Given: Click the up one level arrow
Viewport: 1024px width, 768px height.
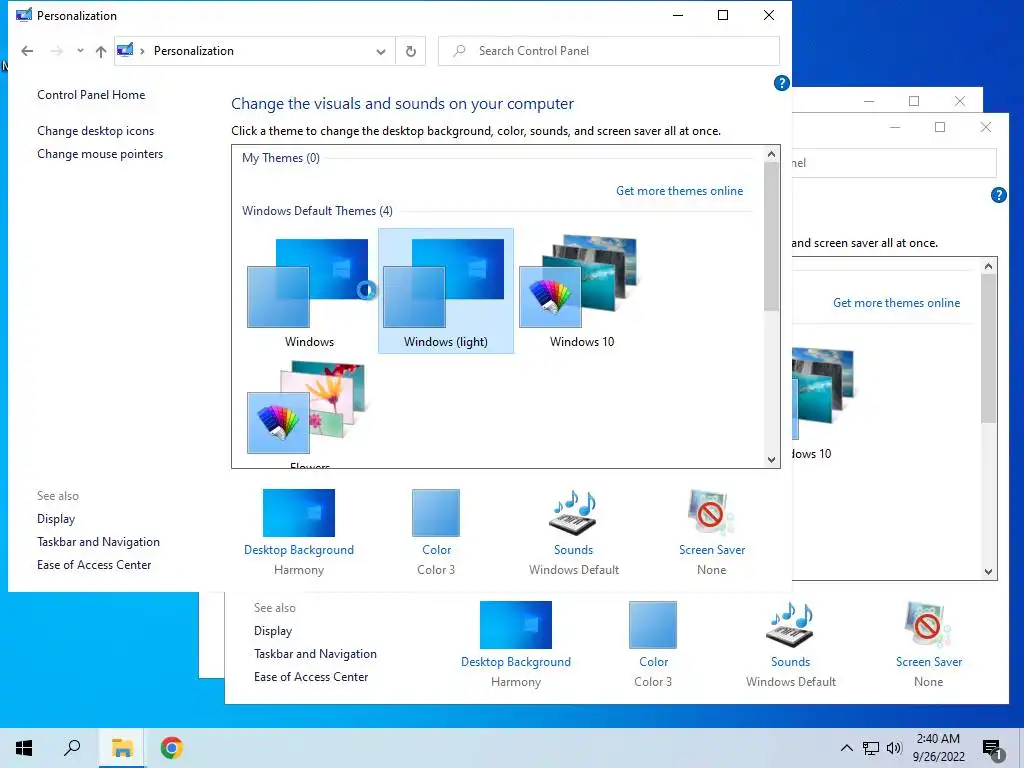Looking at the screenshot, I should pyautogui.click(x=101, y=51).
